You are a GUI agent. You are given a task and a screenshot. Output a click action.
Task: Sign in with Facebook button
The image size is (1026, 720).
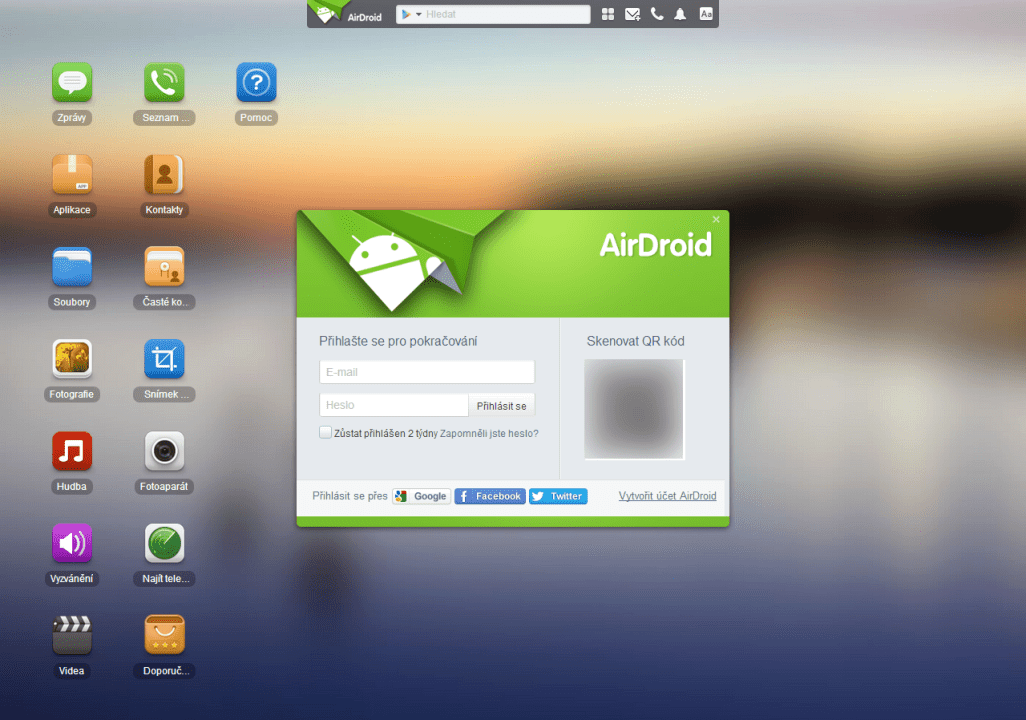[490, 496]
